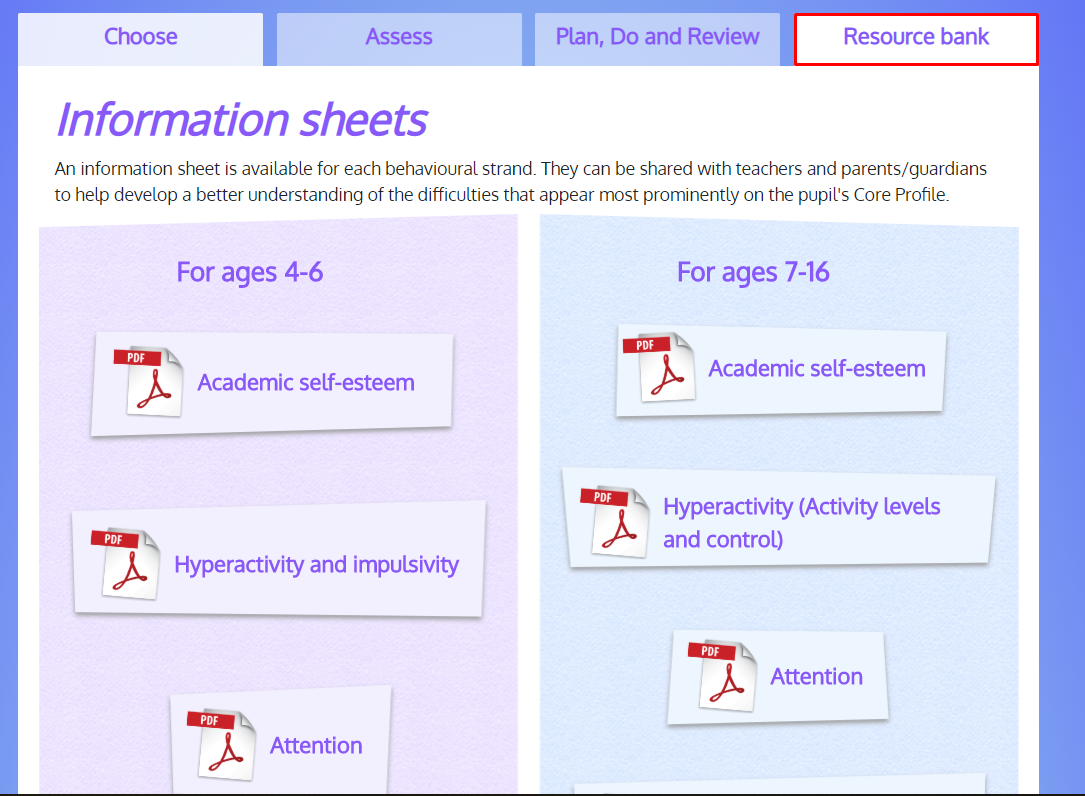Open the Hyperactivity and impulsivity information sheet
1085x796 pixels.
316,565
